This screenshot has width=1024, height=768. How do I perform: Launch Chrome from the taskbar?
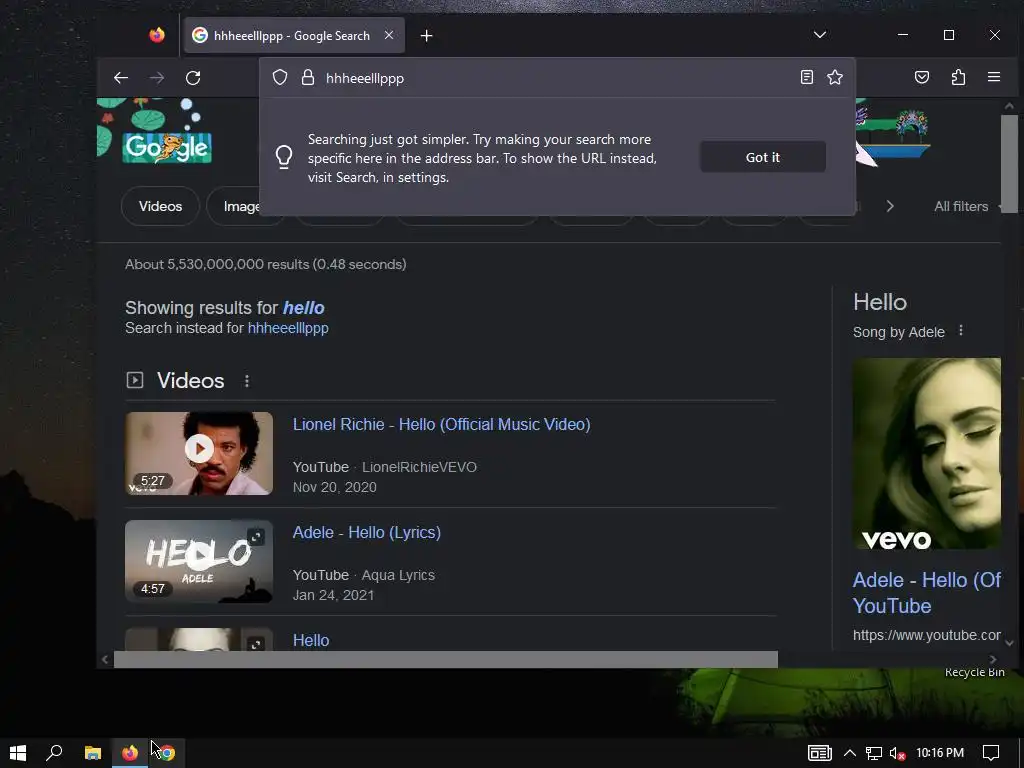point(167,753)
